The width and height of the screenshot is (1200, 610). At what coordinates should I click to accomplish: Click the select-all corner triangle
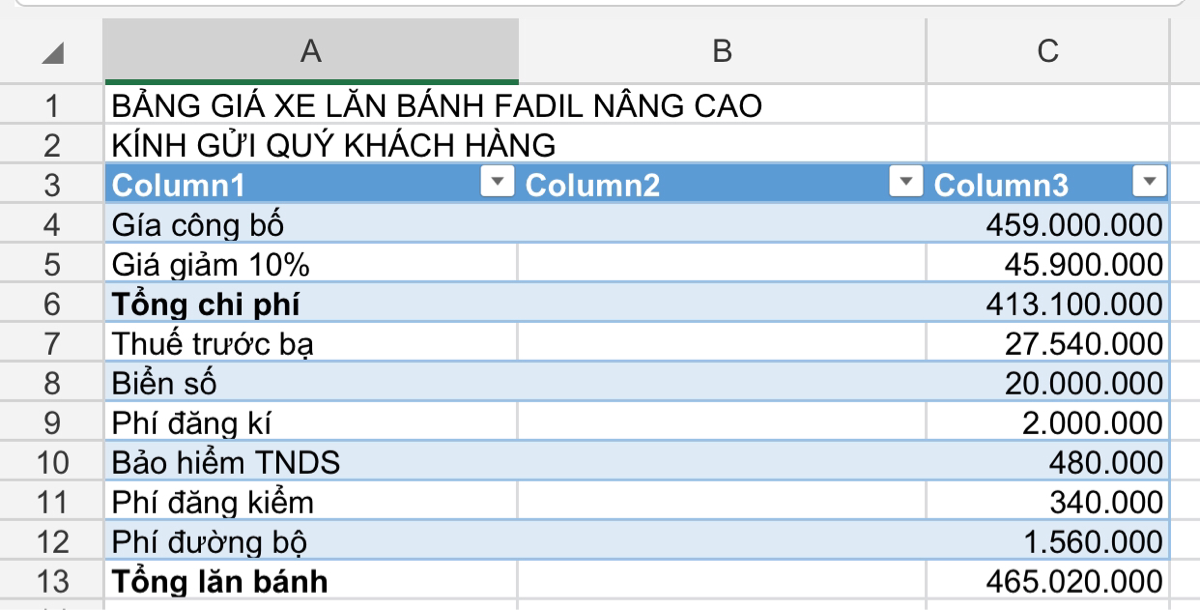(x=53, y=53)
